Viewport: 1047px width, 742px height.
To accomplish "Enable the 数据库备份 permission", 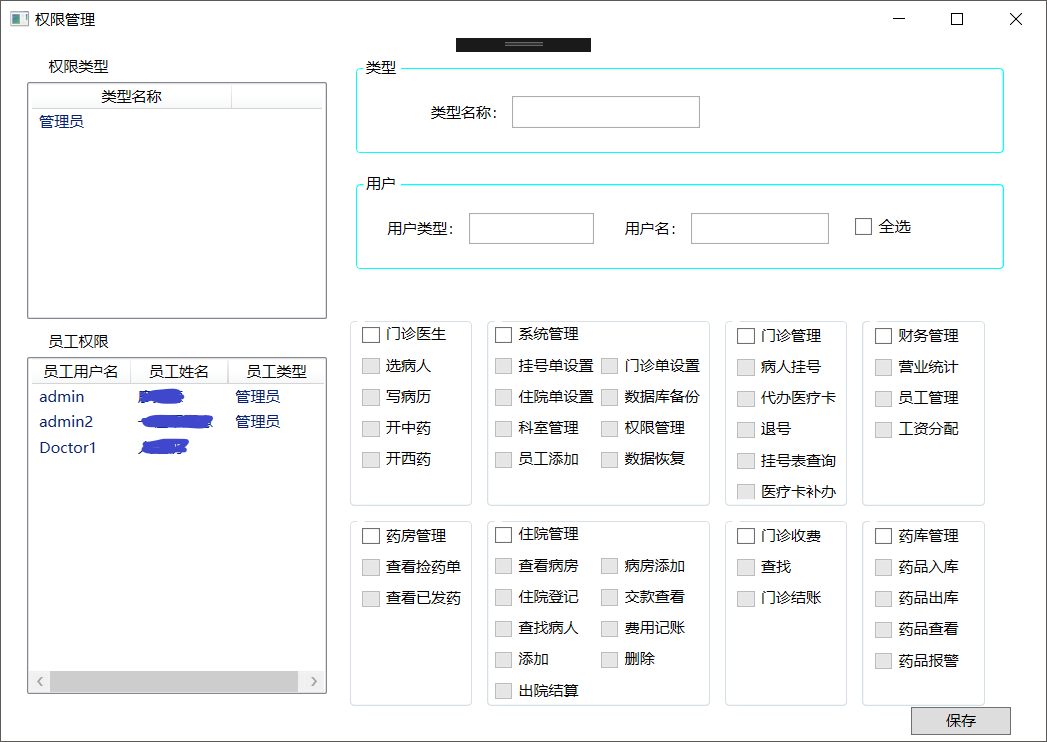I will pyautogui.click(x=608, y=397).
